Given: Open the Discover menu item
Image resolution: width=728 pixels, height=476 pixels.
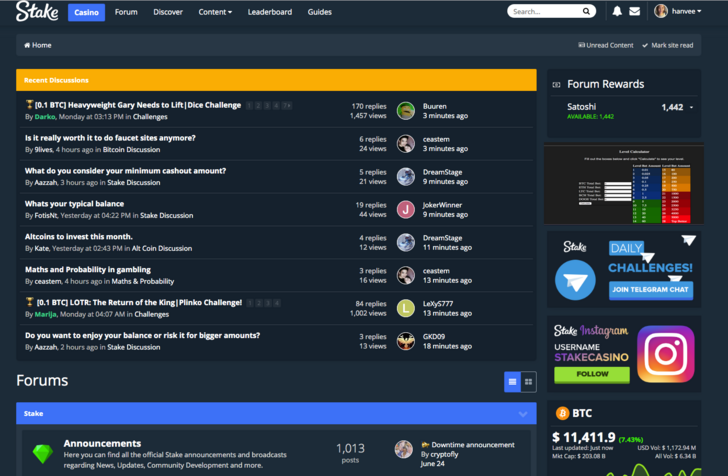Looking at the screenshot, I should (168, 12).
